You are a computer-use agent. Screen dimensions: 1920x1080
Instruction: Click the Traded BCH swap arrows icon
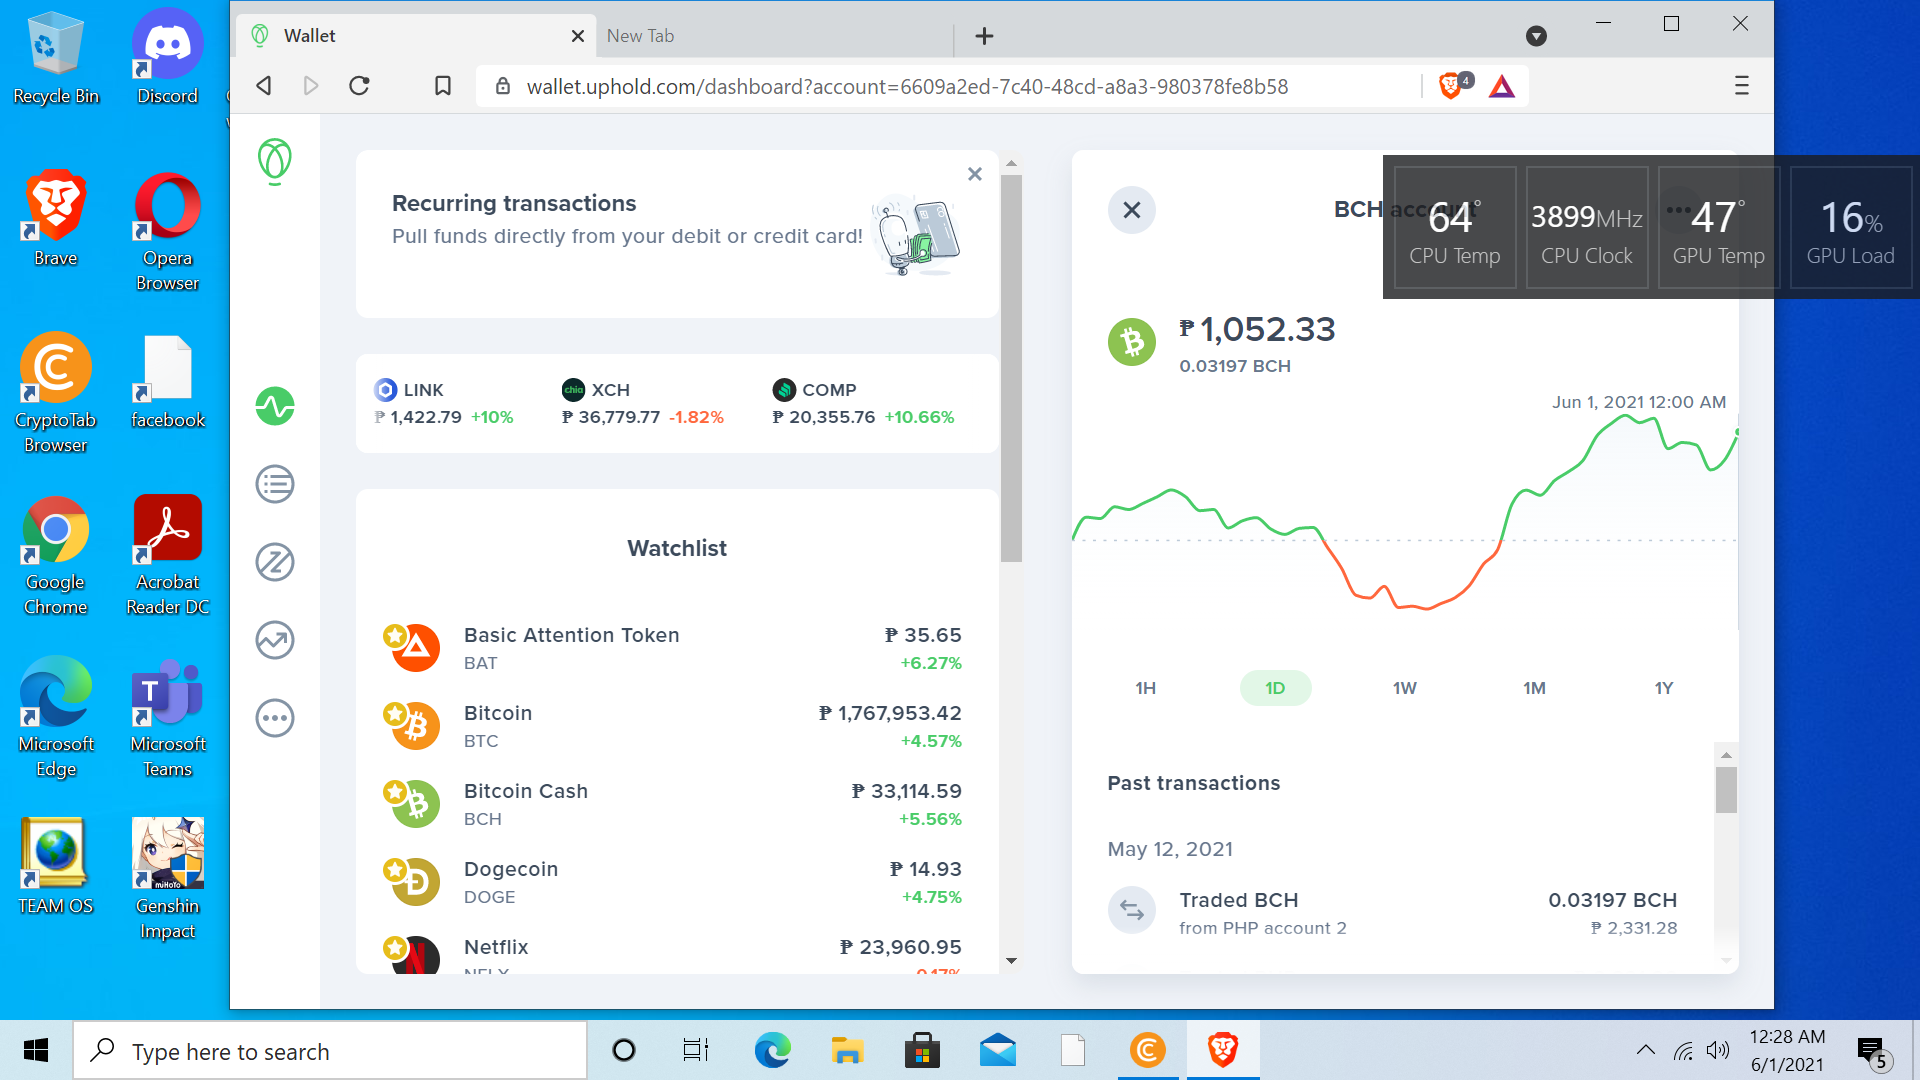click(1132, 911)
